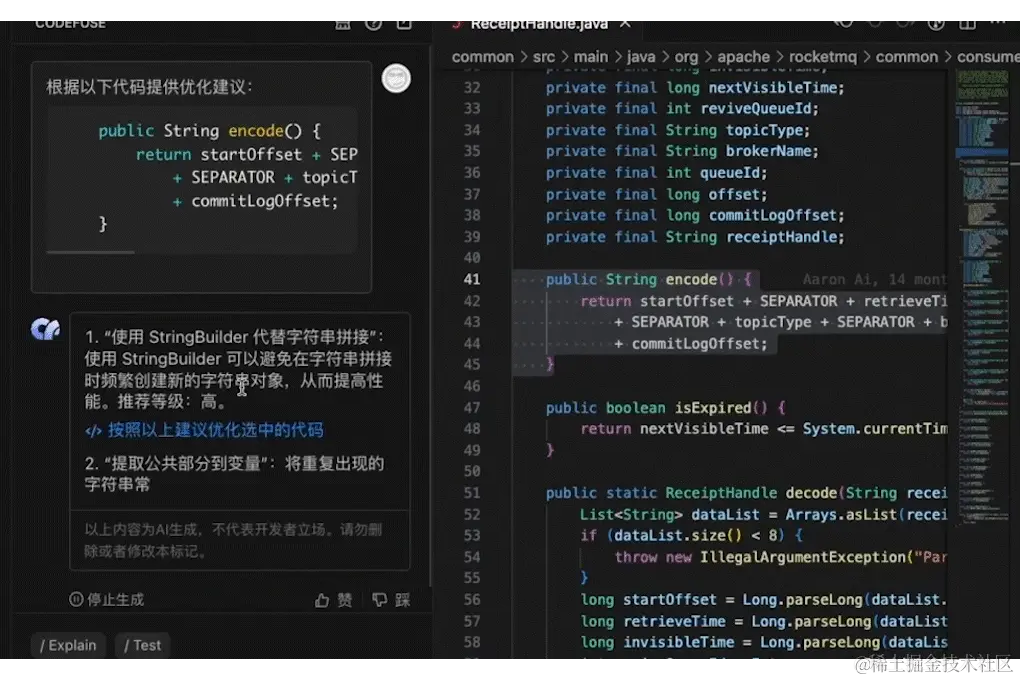Click 'startOffset' on editor line 56
Image resolution: width=1020 pixels, height=680 pixels.
coord(669,599)
